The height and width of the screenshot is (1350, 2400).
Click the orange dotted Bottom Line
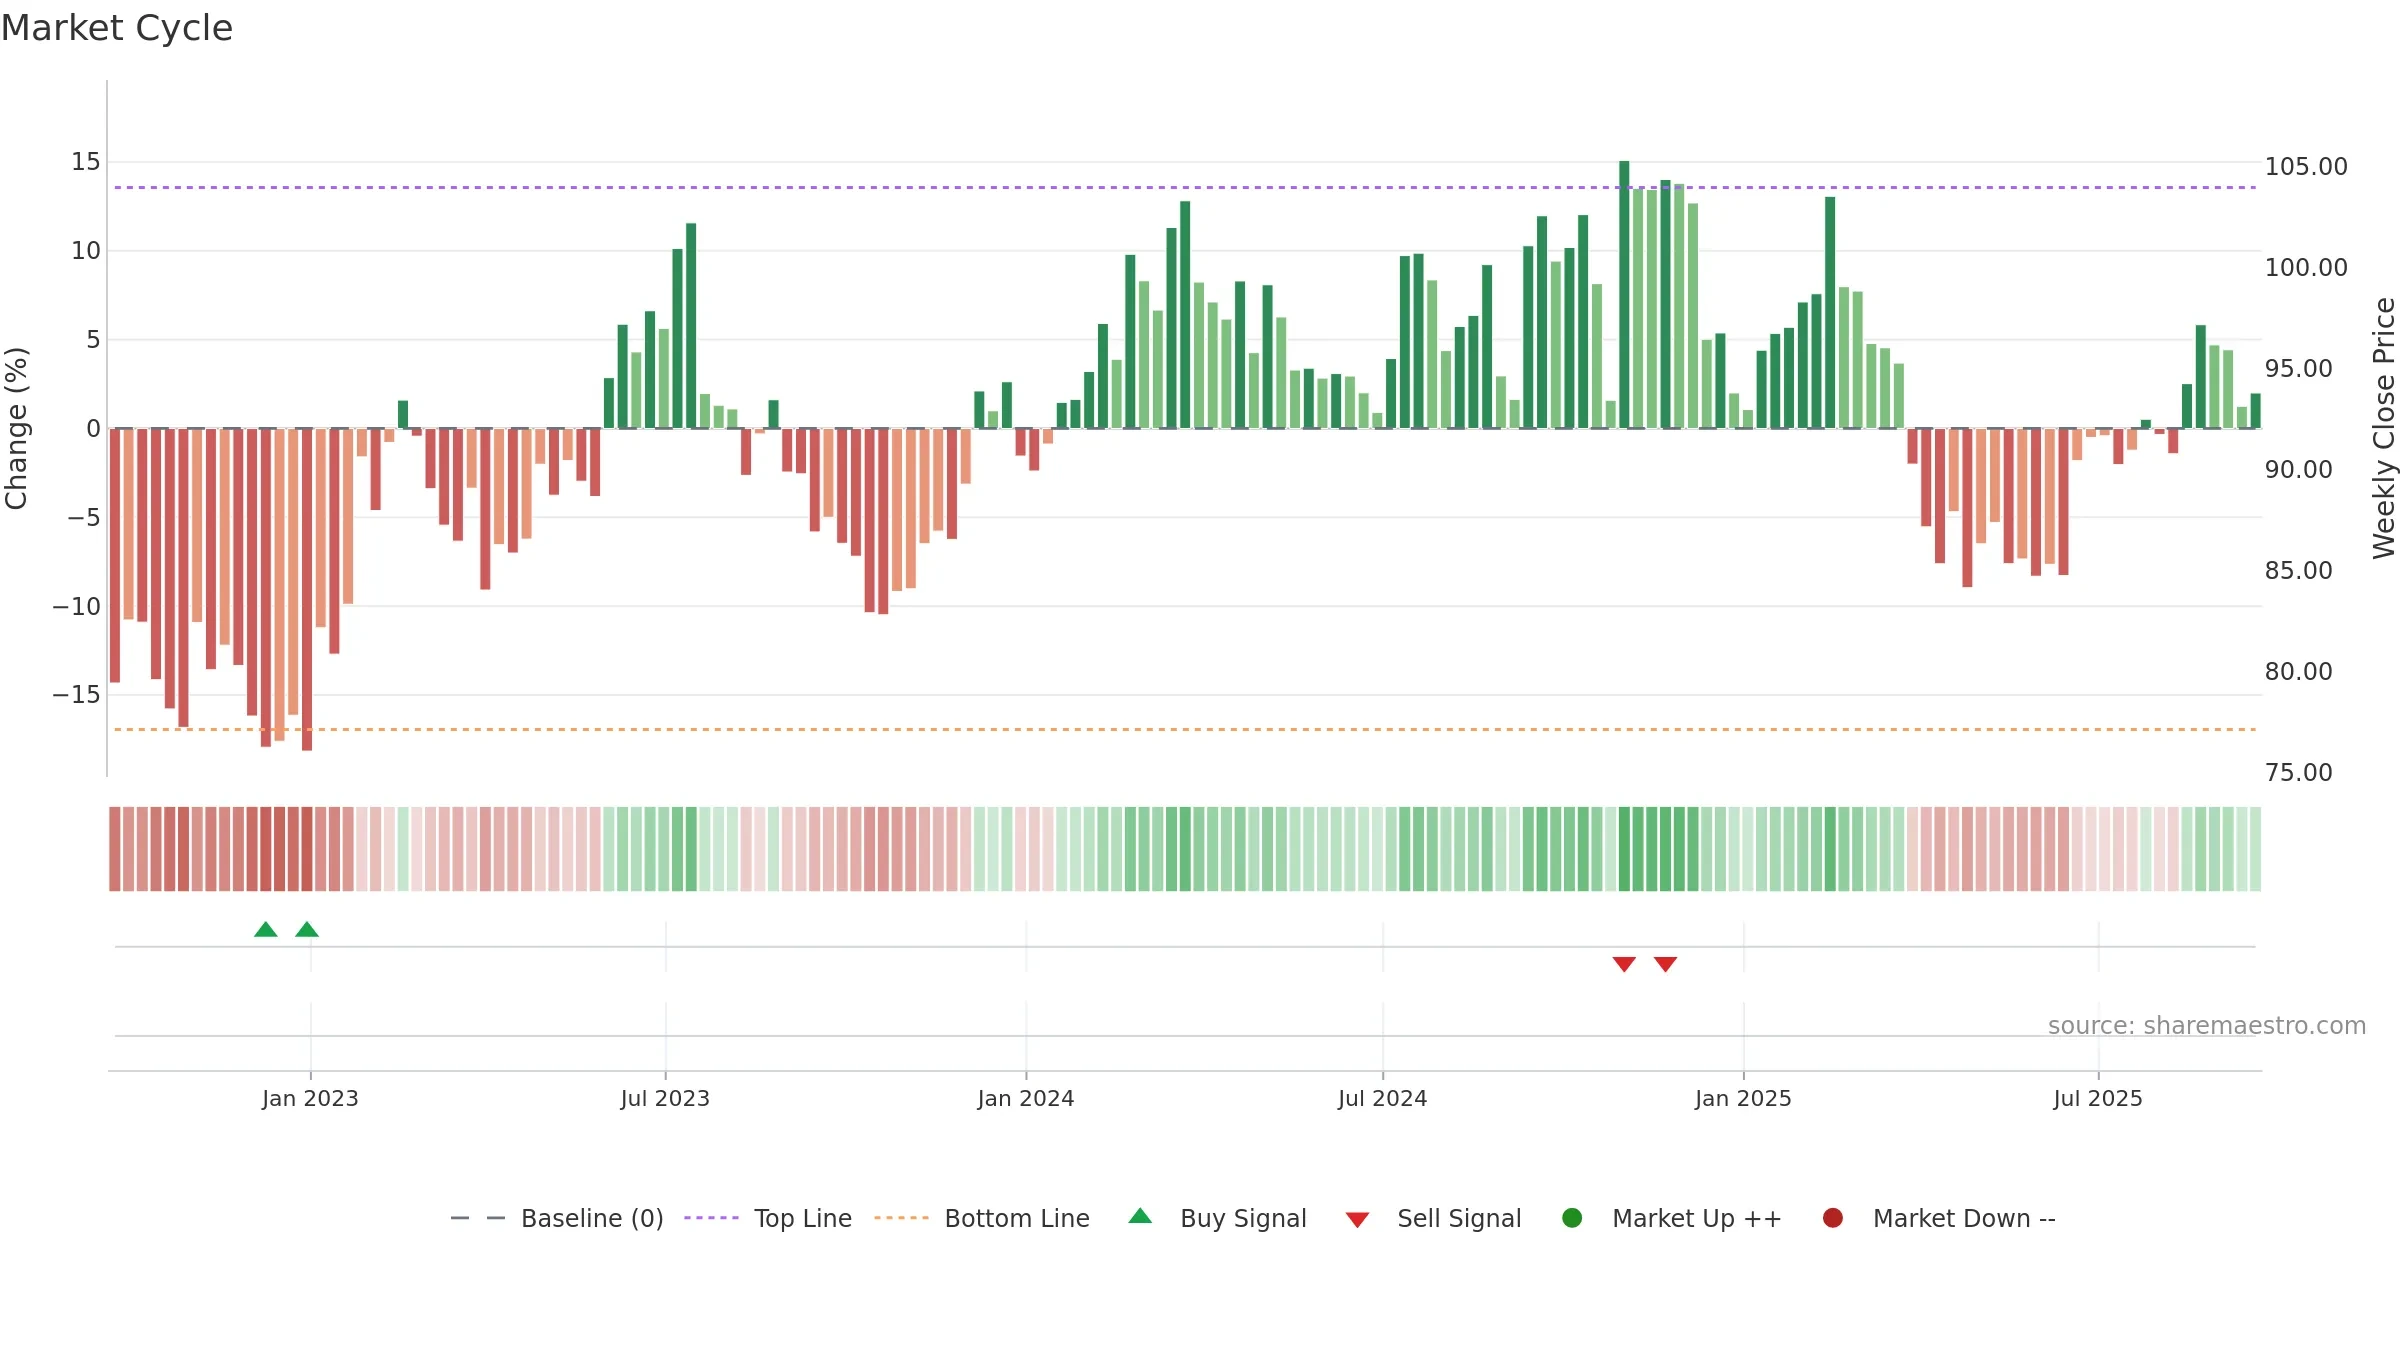(x=1185, y=729)
